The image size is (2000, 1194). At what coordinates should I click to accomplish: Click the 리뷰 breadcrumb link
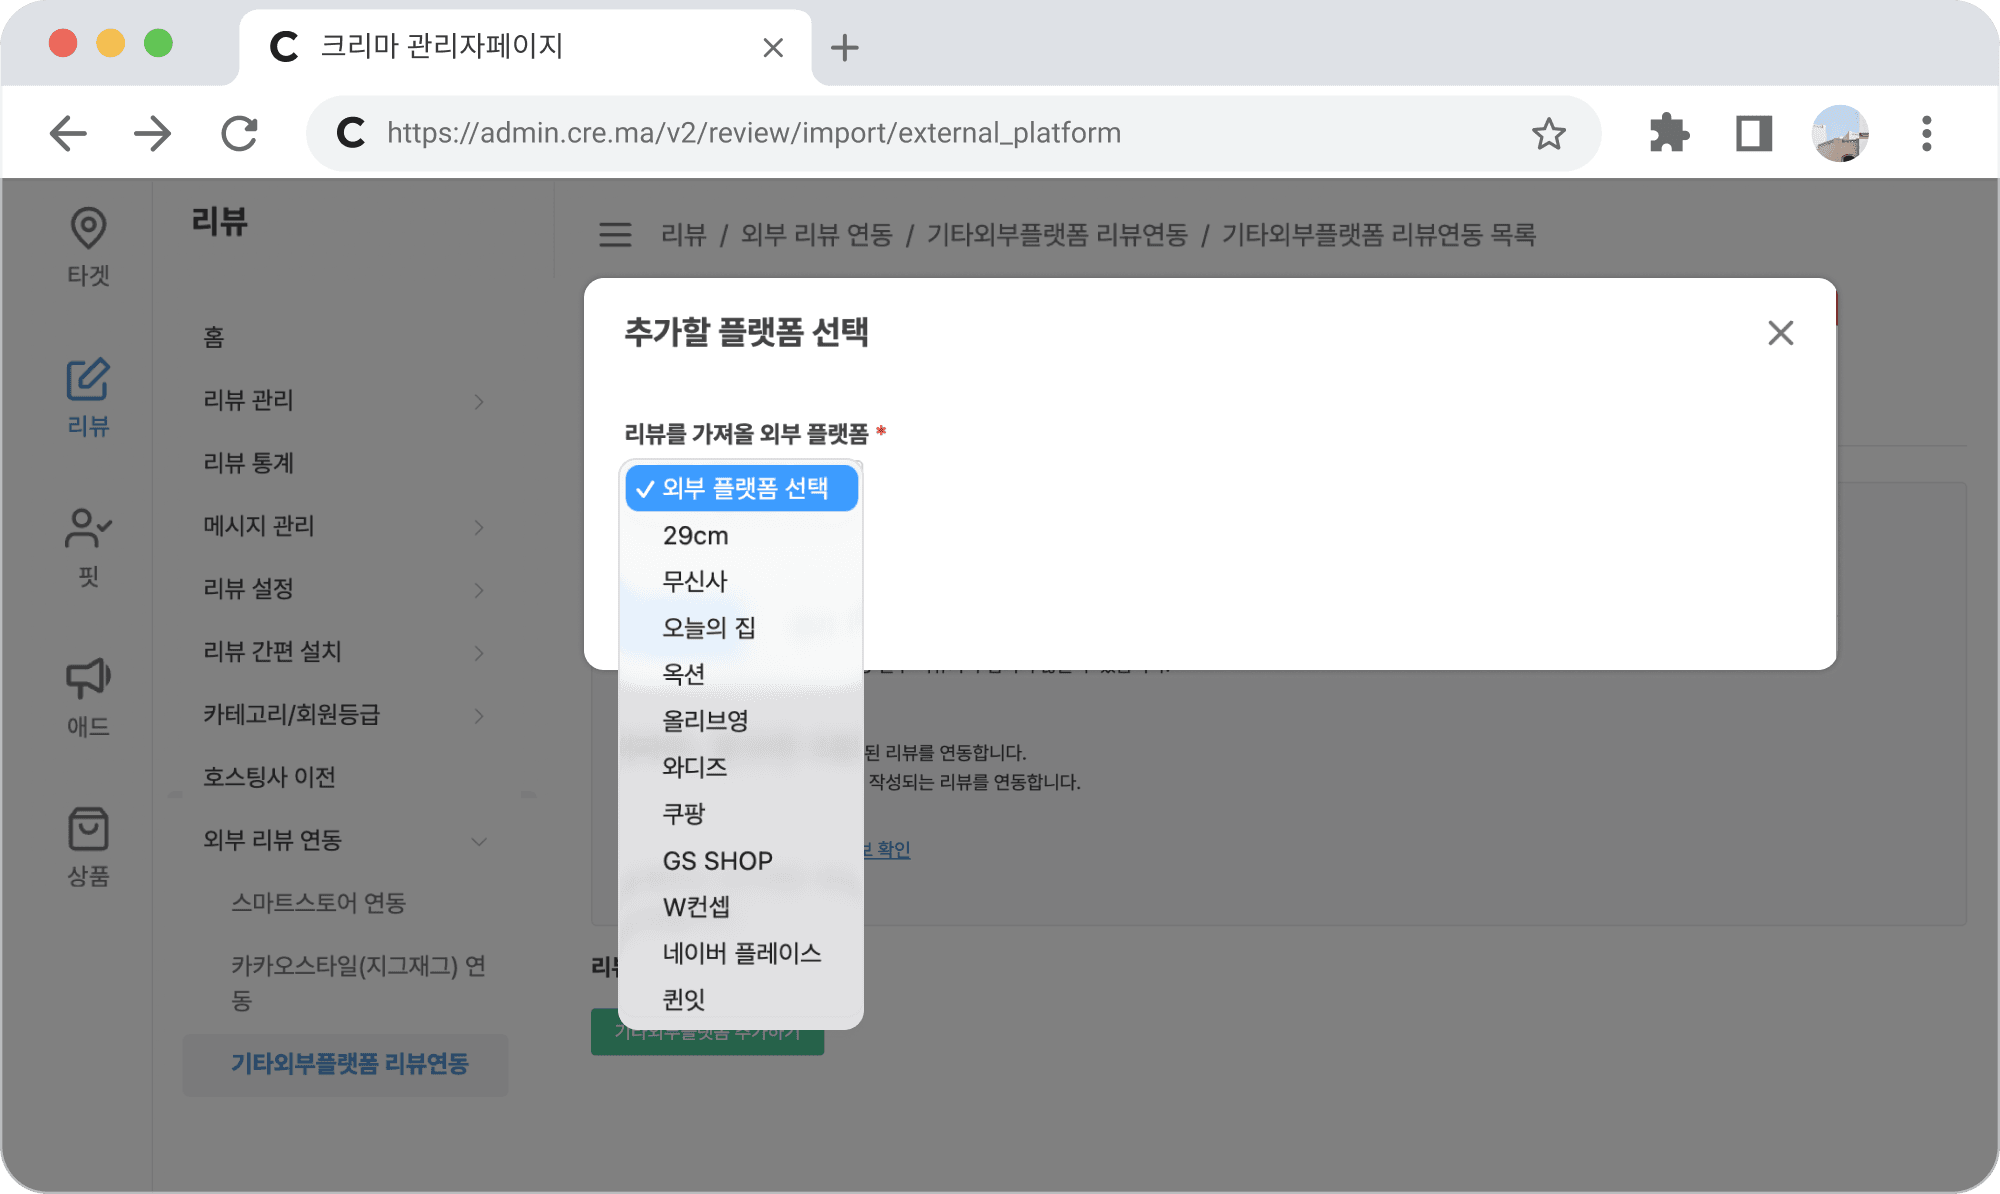(x=684, y=235)
